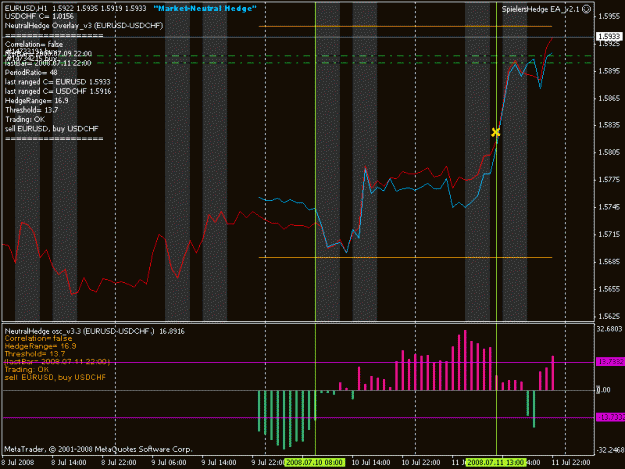
Task: Select the magenta -13.7333 level tag
Action: click(610, 417)
